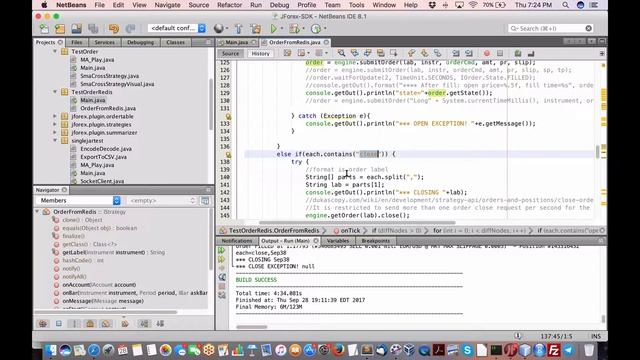The image size is (640, 360).
Task: Click the editor Find Selection magnifier icon
Action: click(x=341, y=53)
